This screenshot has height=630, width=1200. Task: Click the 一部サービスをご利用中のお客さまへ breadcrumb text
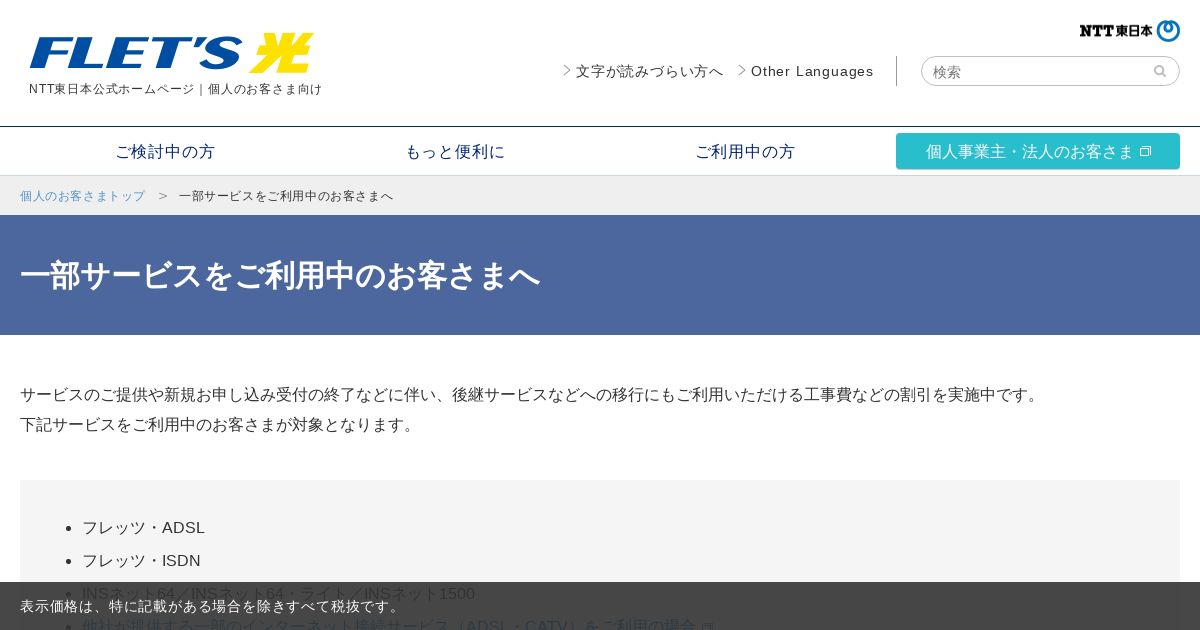coord(286,196)
